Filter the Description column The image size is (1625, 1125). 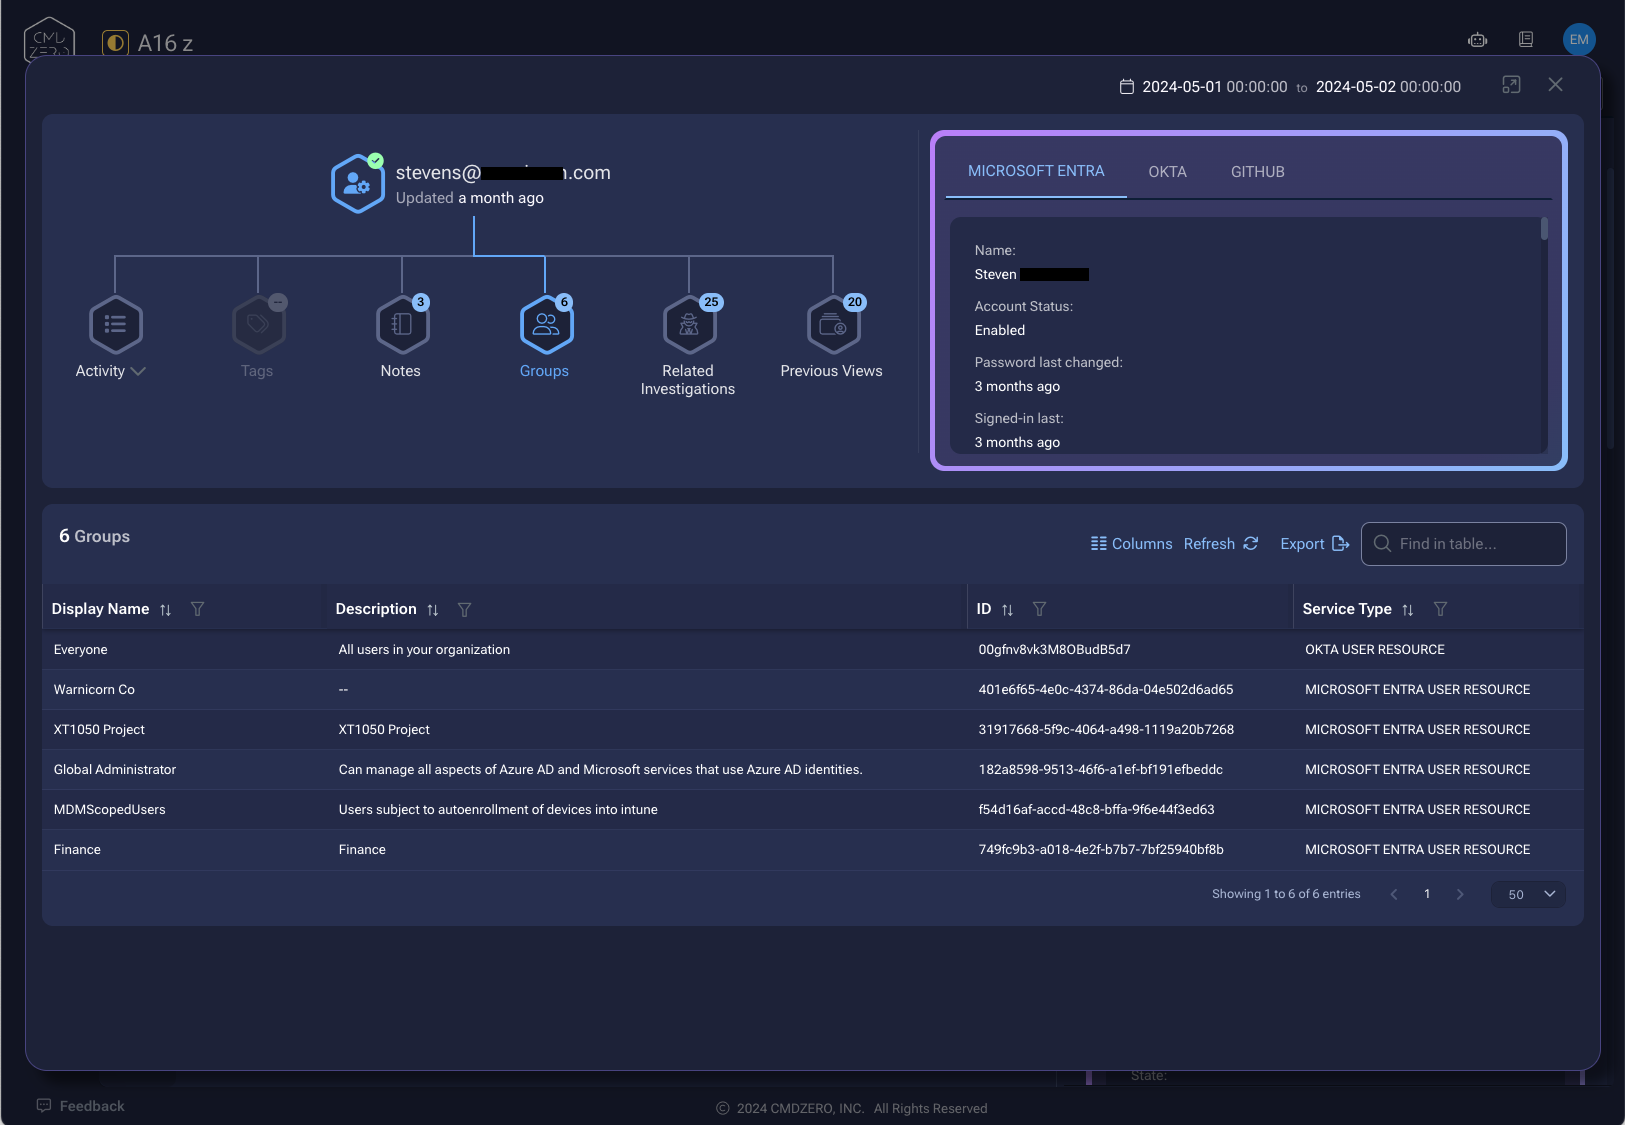click(464, 609)
